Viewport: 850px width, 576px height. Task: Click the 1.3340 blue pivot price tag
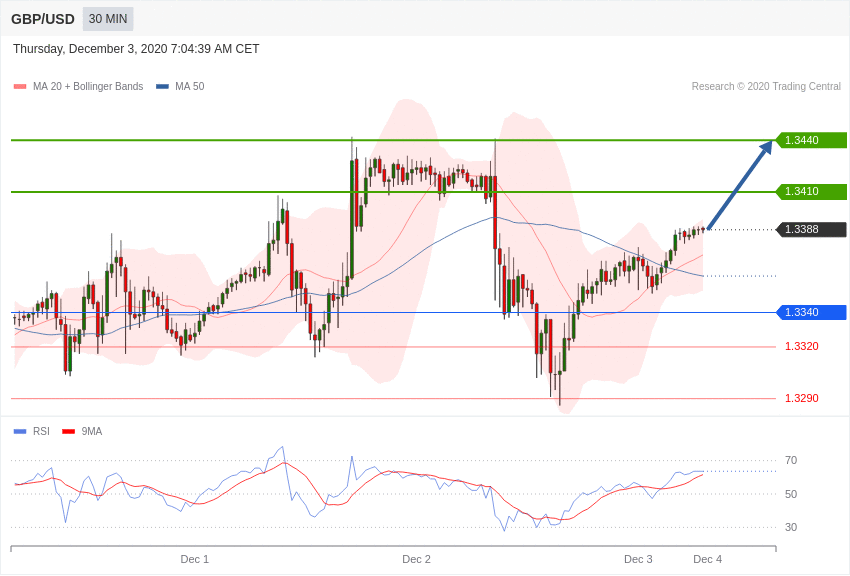click(812, 312)
